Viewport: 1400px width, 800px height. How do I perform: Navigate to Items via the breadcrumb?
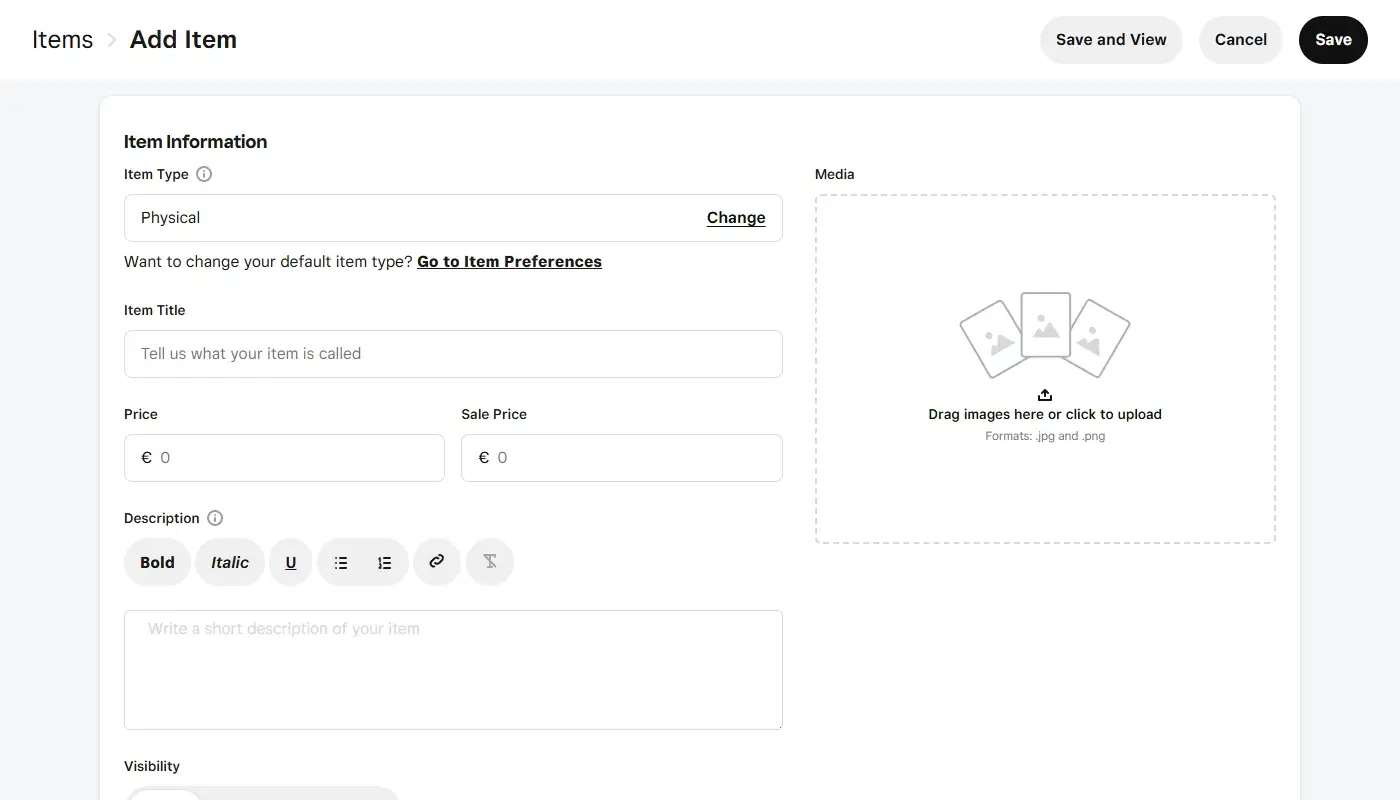click(62, 39)
